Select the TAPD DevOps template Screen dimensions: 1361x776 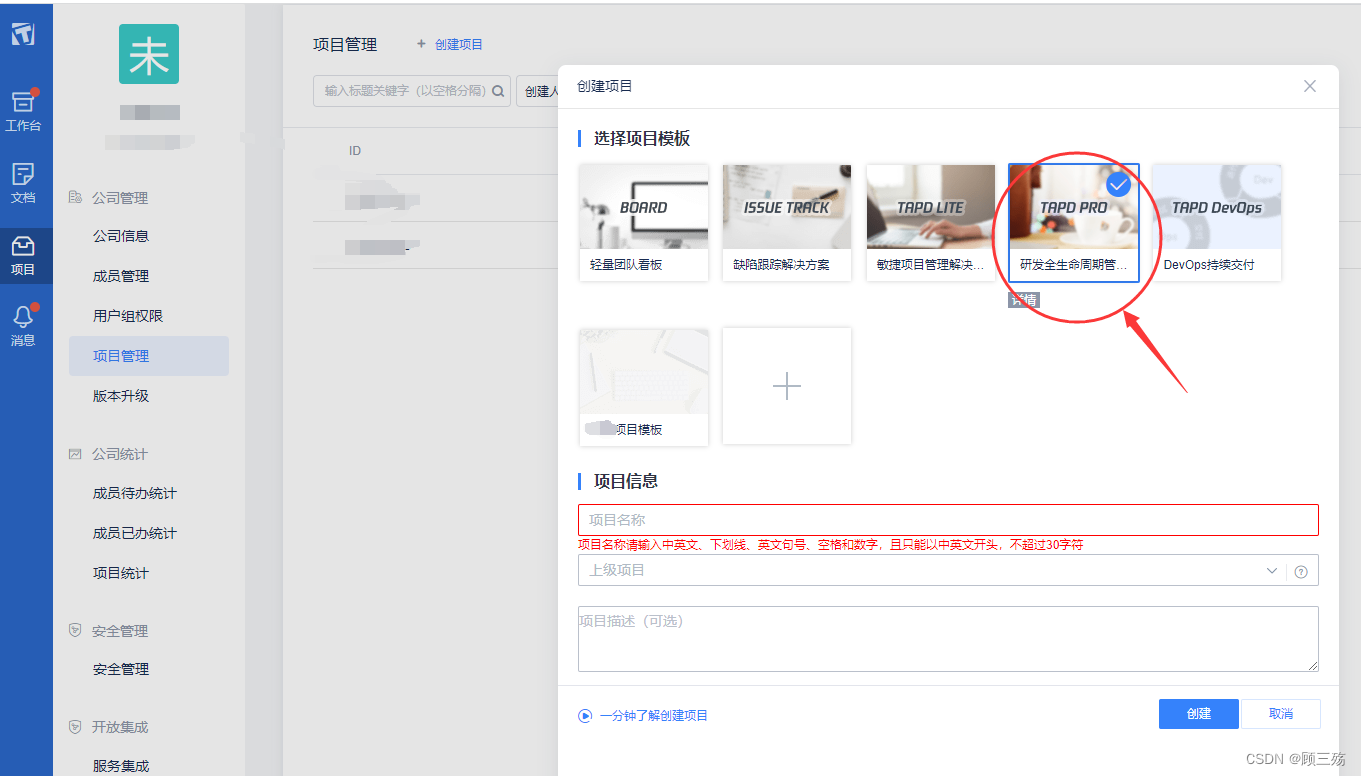point(1217,222)
